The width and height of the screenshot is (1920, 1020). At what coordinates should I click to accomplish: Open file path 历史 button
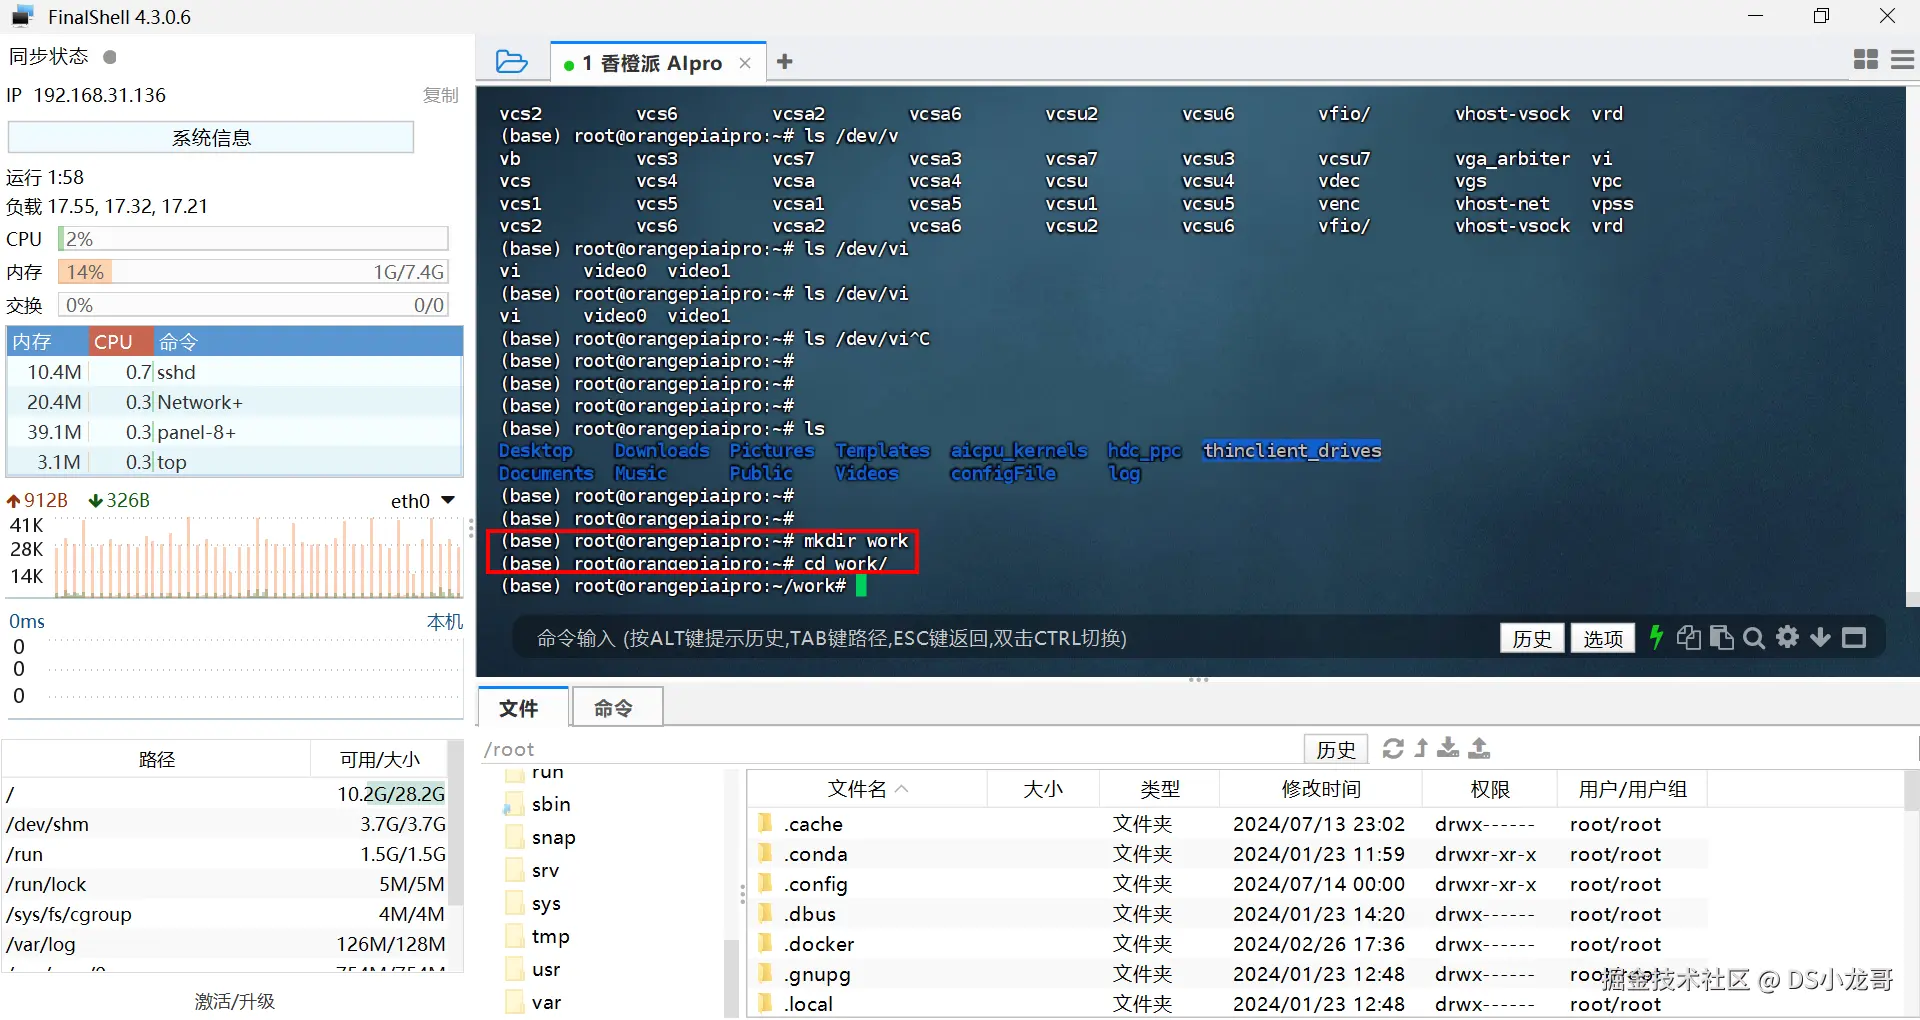coord(1336,749)
